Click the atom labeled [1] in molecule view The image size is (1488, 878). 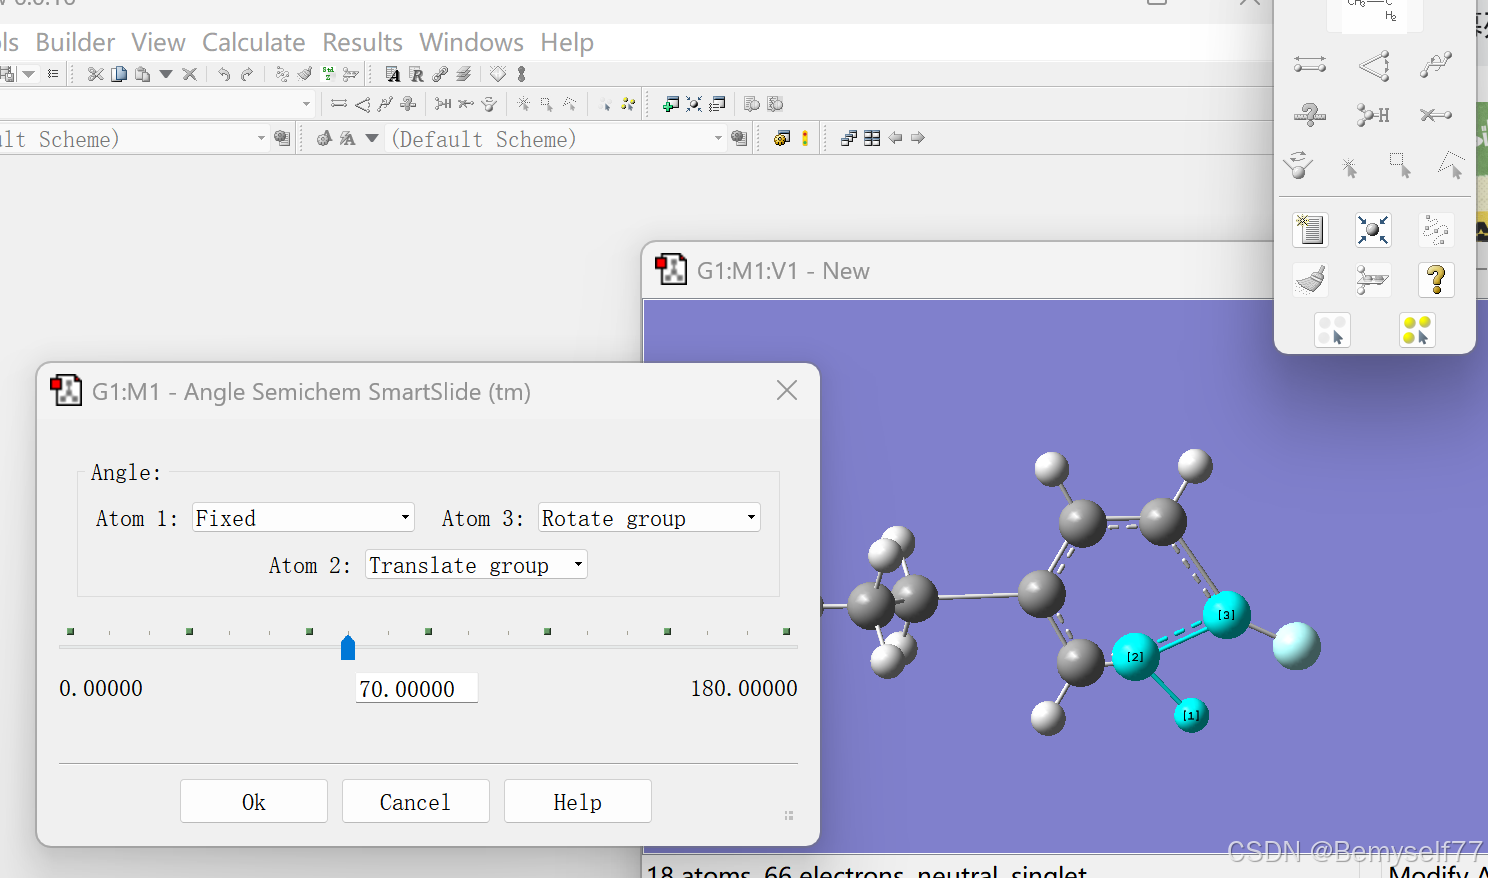1191,715
